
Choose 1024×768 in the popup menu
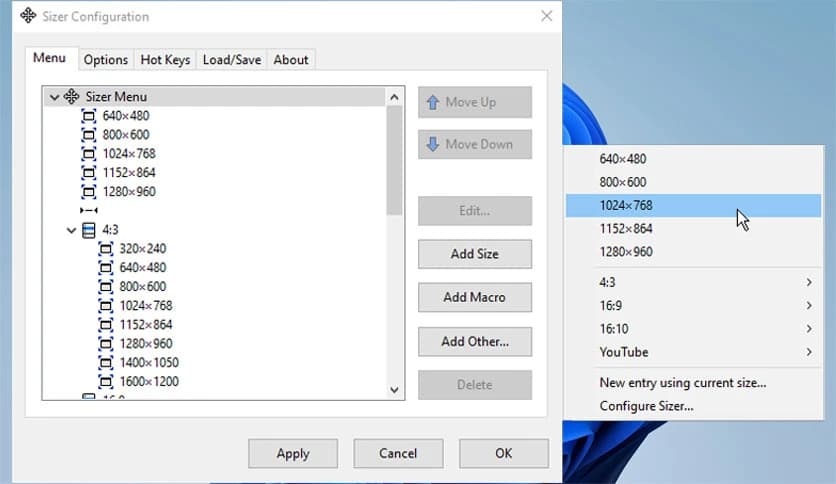(693, 205)
